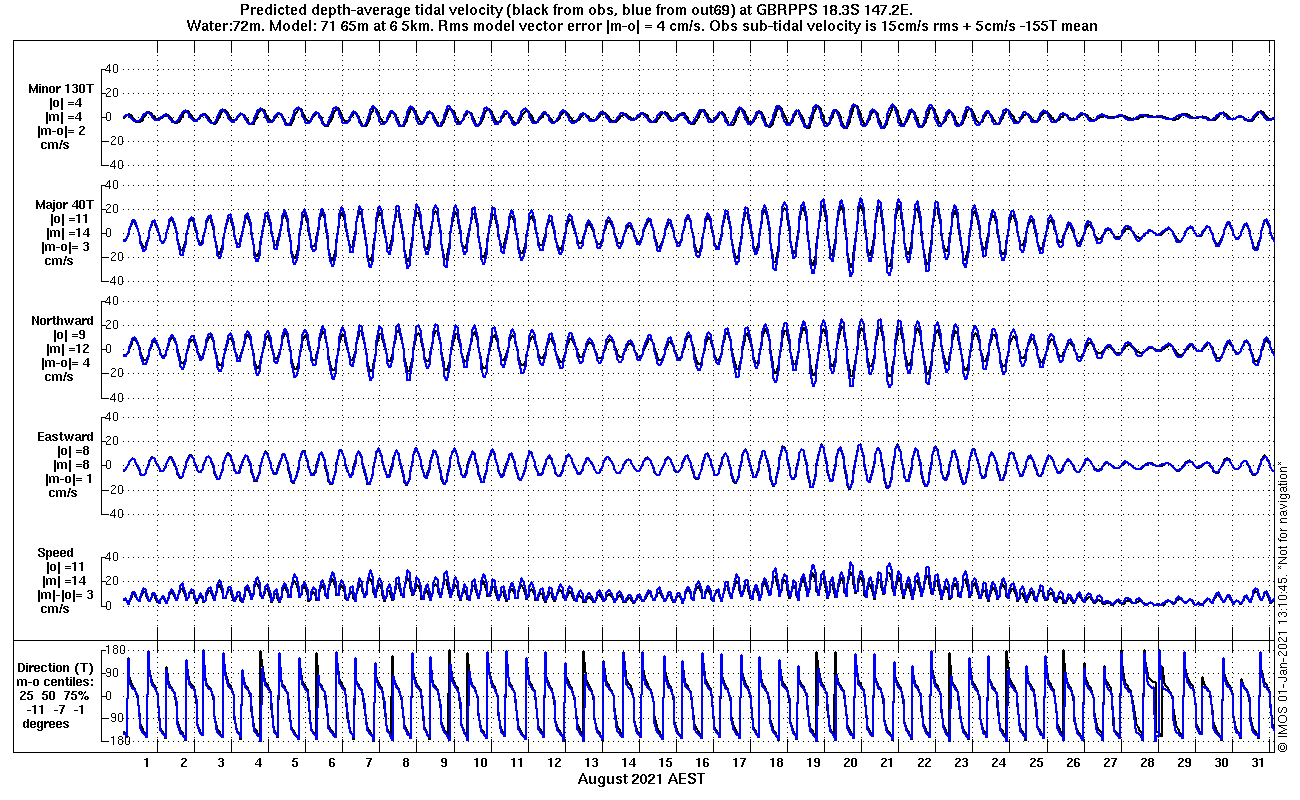
Task: Click the '20' tick on the Northward axis
Action: pos(112,325)
